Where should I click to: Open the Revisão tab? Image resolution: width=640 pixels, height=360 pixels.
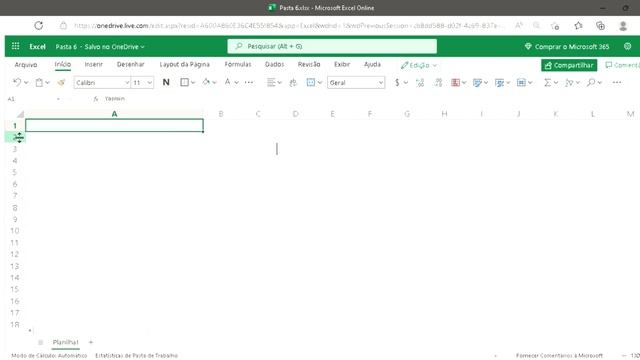click(309, 64)
